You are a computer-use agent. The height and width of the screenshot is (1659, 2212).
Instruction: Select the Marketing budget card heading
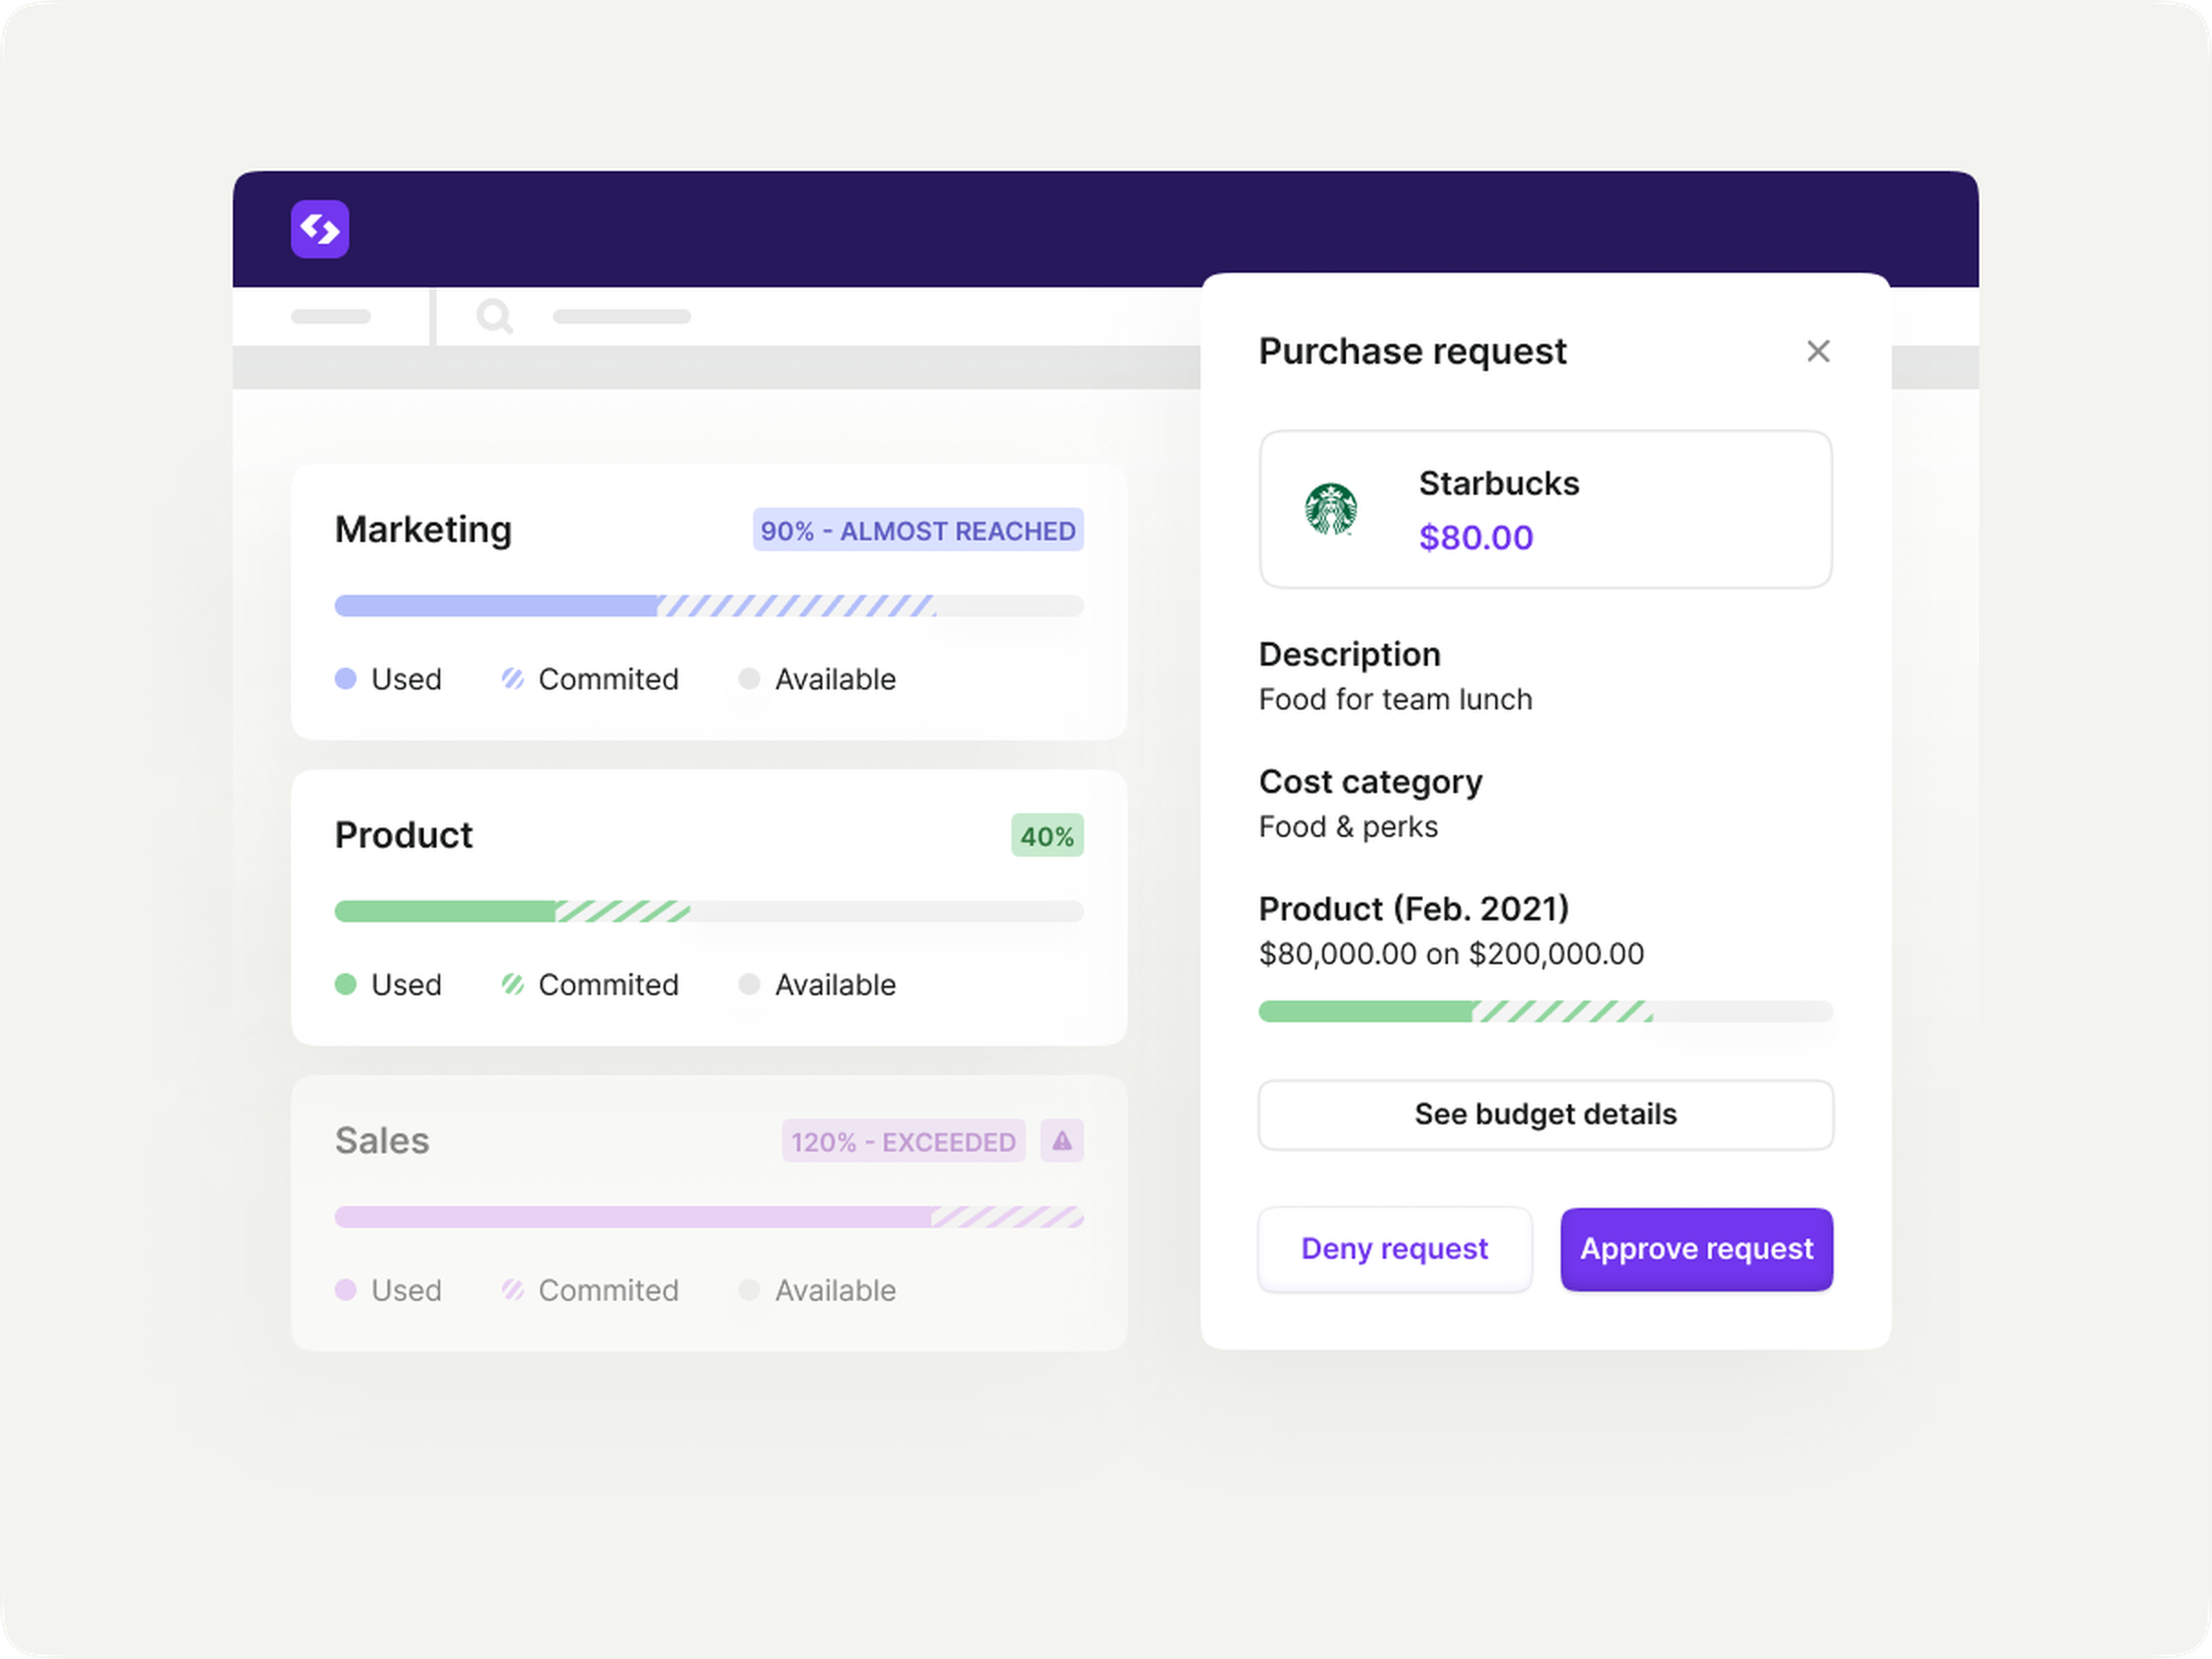pyautogui.click(x=423, y=529)
